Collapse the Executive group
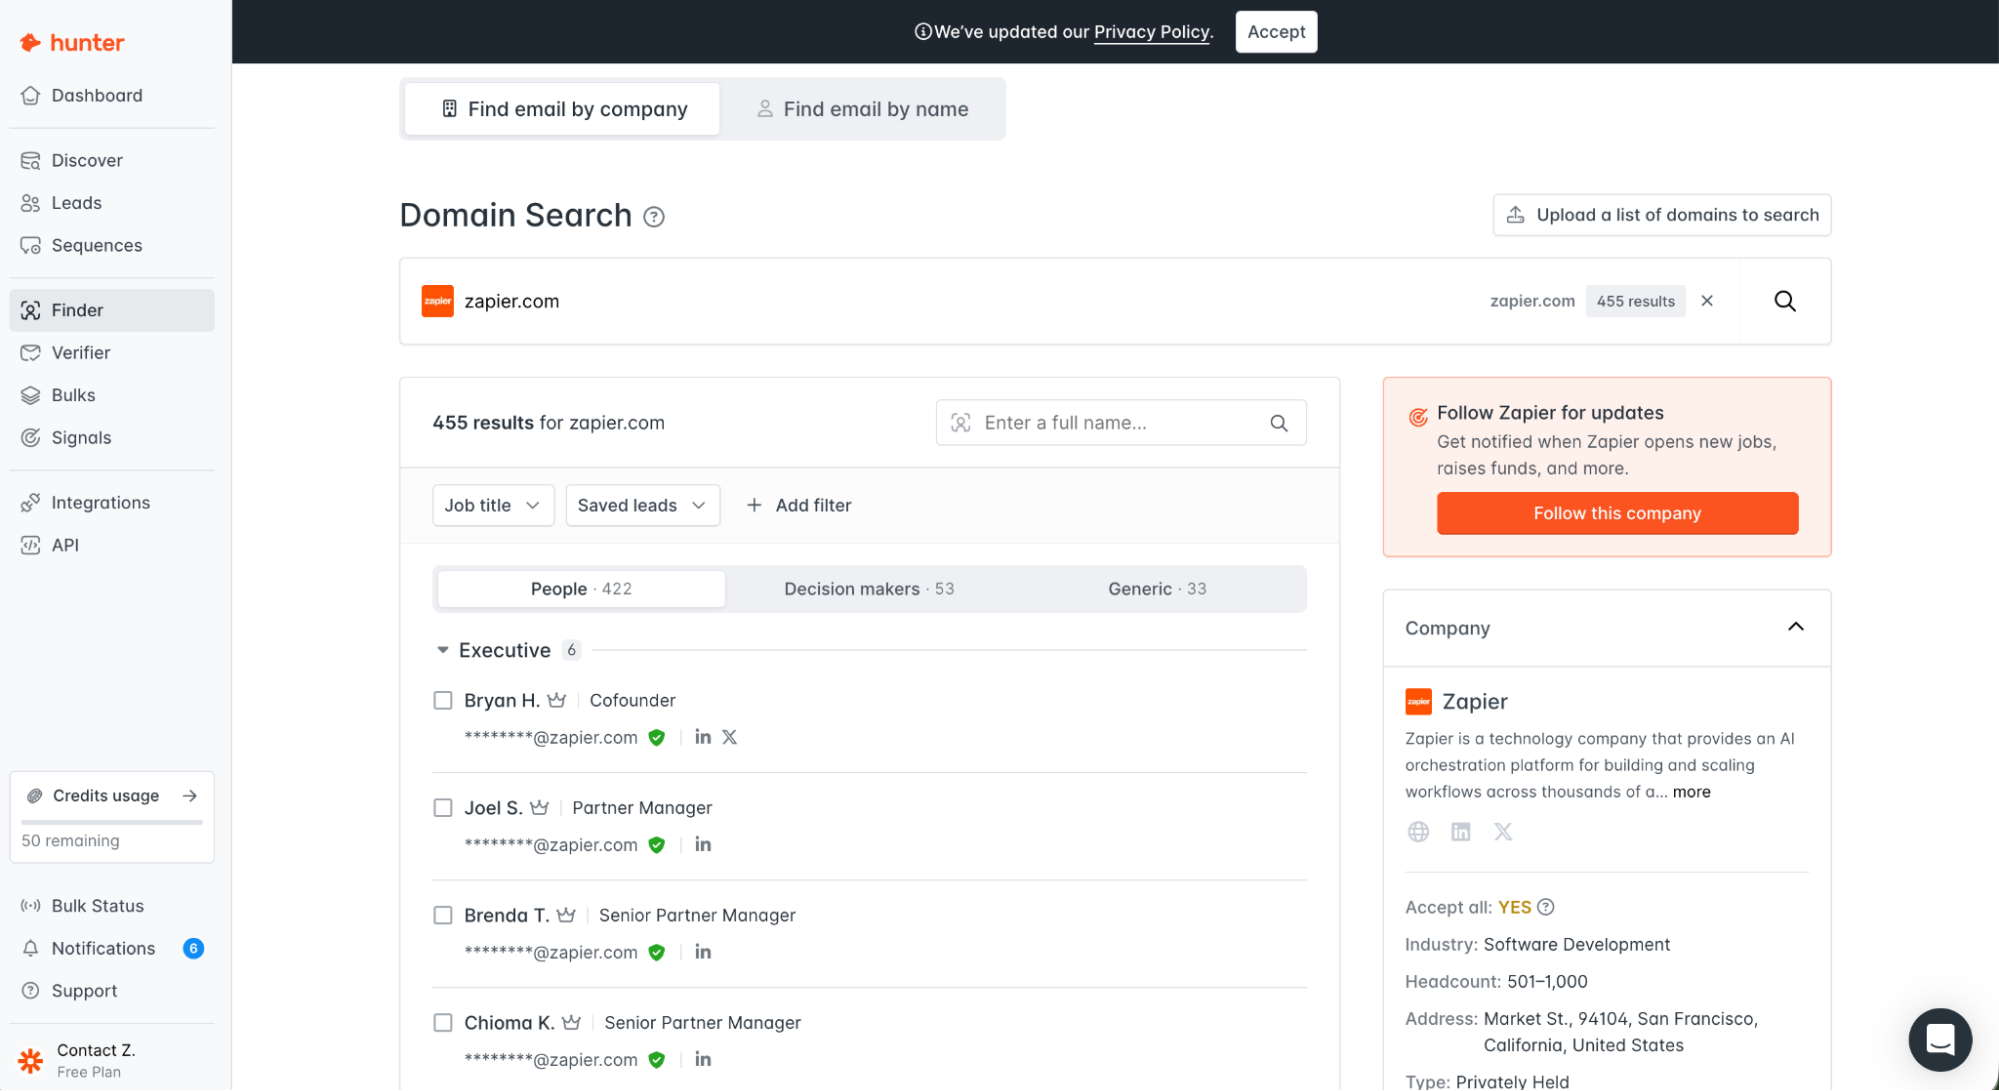This screenshot has width=1999, height=1091. pyautogui.click(x=443, y=650)
